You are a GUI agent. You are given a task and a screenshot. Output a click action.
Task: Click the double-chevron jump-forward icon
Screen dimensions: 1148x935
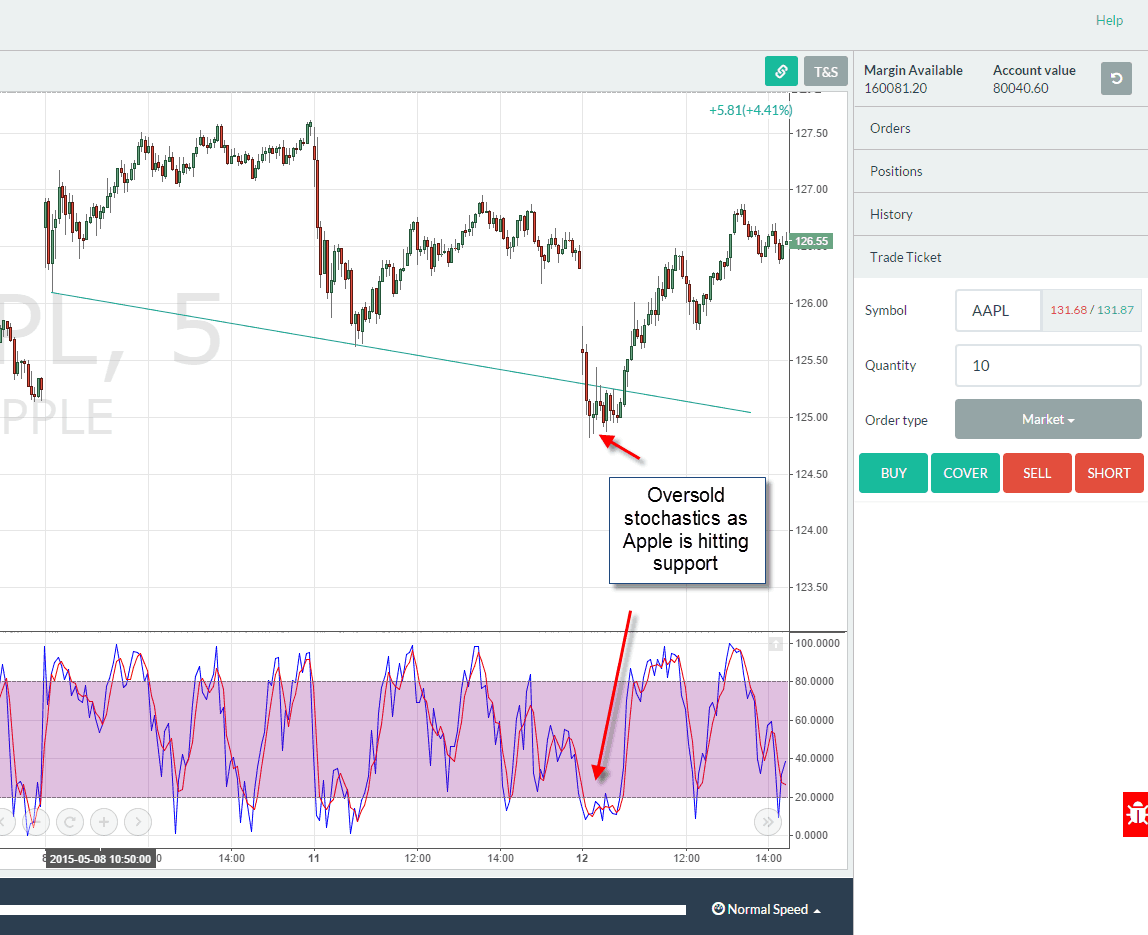pos(768,822)
